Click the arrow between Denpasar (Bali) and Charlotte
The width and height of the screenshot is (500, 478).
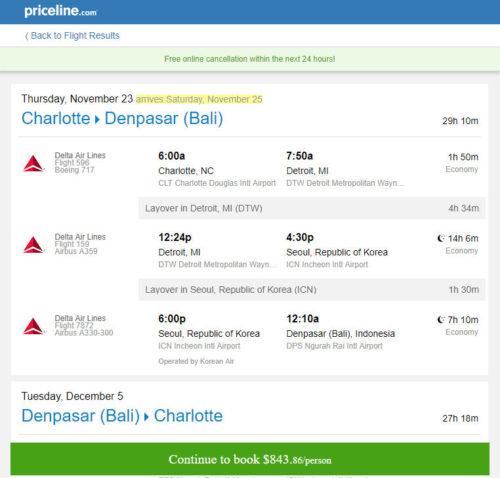(x=146, y=417)
